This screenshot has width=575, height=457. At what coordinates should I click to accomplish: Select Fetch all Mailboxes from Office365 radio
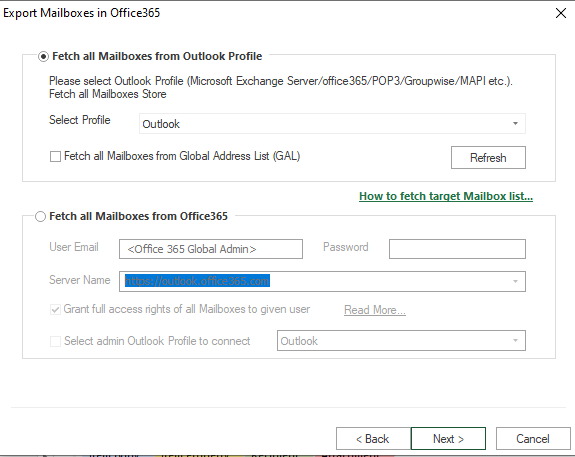[40, 216]
